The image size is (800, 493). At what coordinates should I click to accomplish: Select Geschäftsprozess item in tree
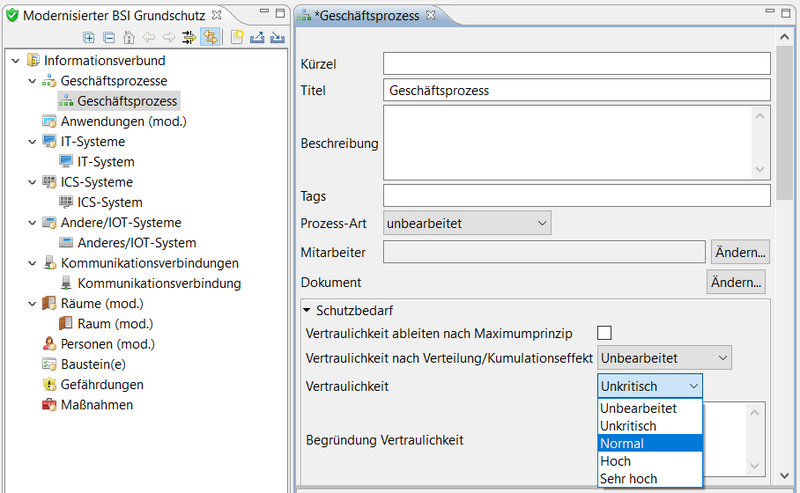(119, 101)
